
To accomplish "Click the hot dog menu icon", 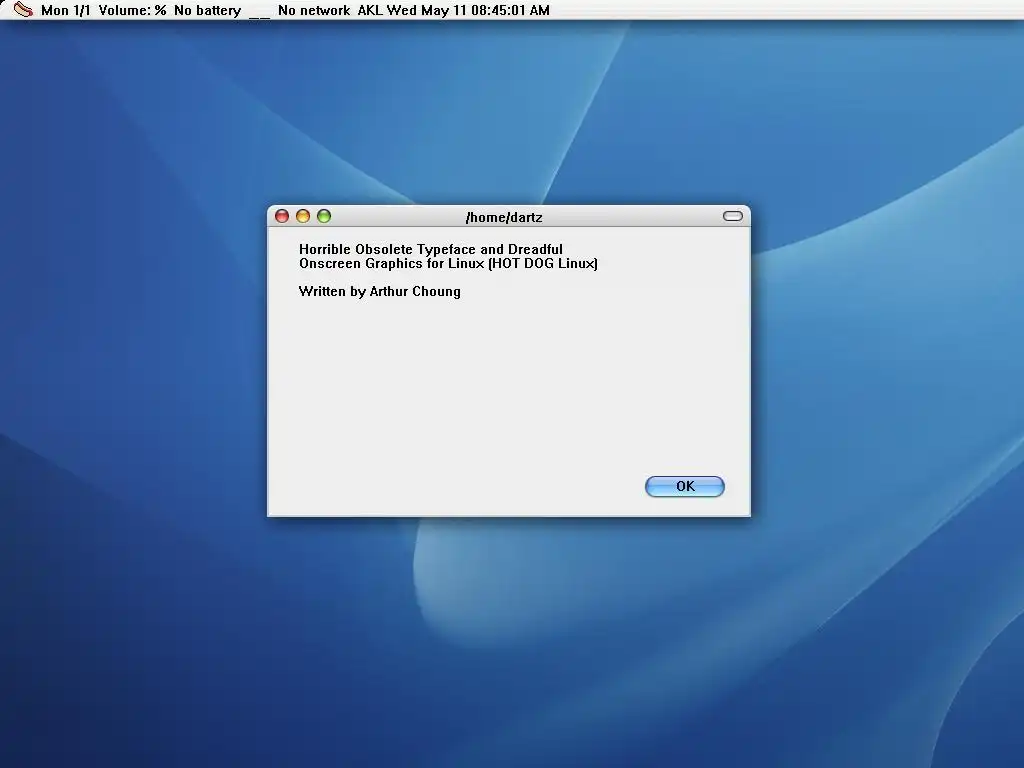I will click(x=23, y=10).
